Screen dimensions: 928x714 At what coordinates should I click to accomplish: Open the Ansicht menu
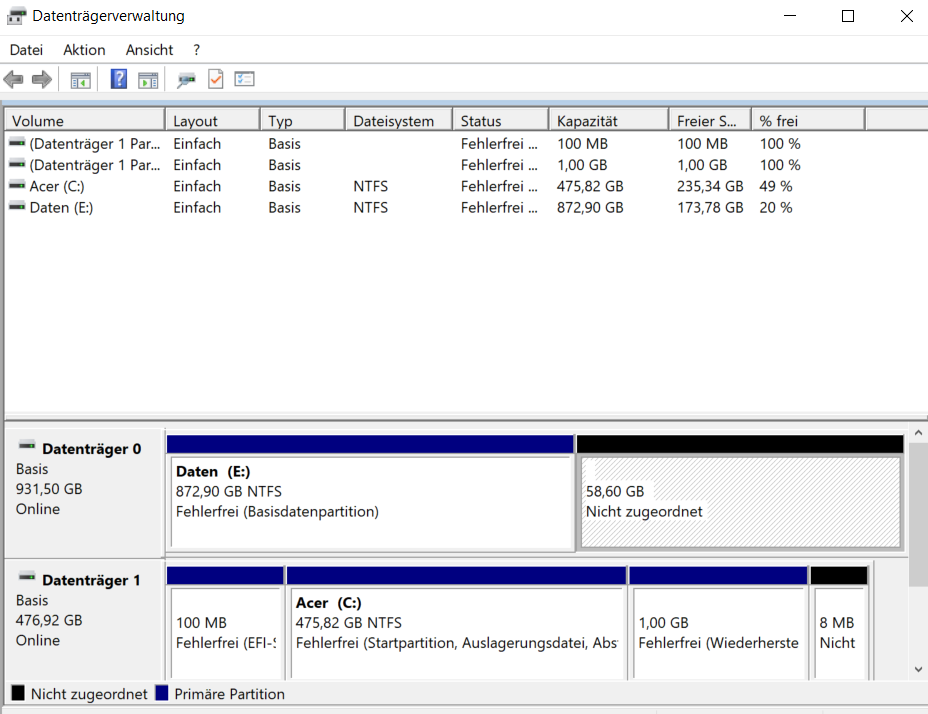coord(149,50)
